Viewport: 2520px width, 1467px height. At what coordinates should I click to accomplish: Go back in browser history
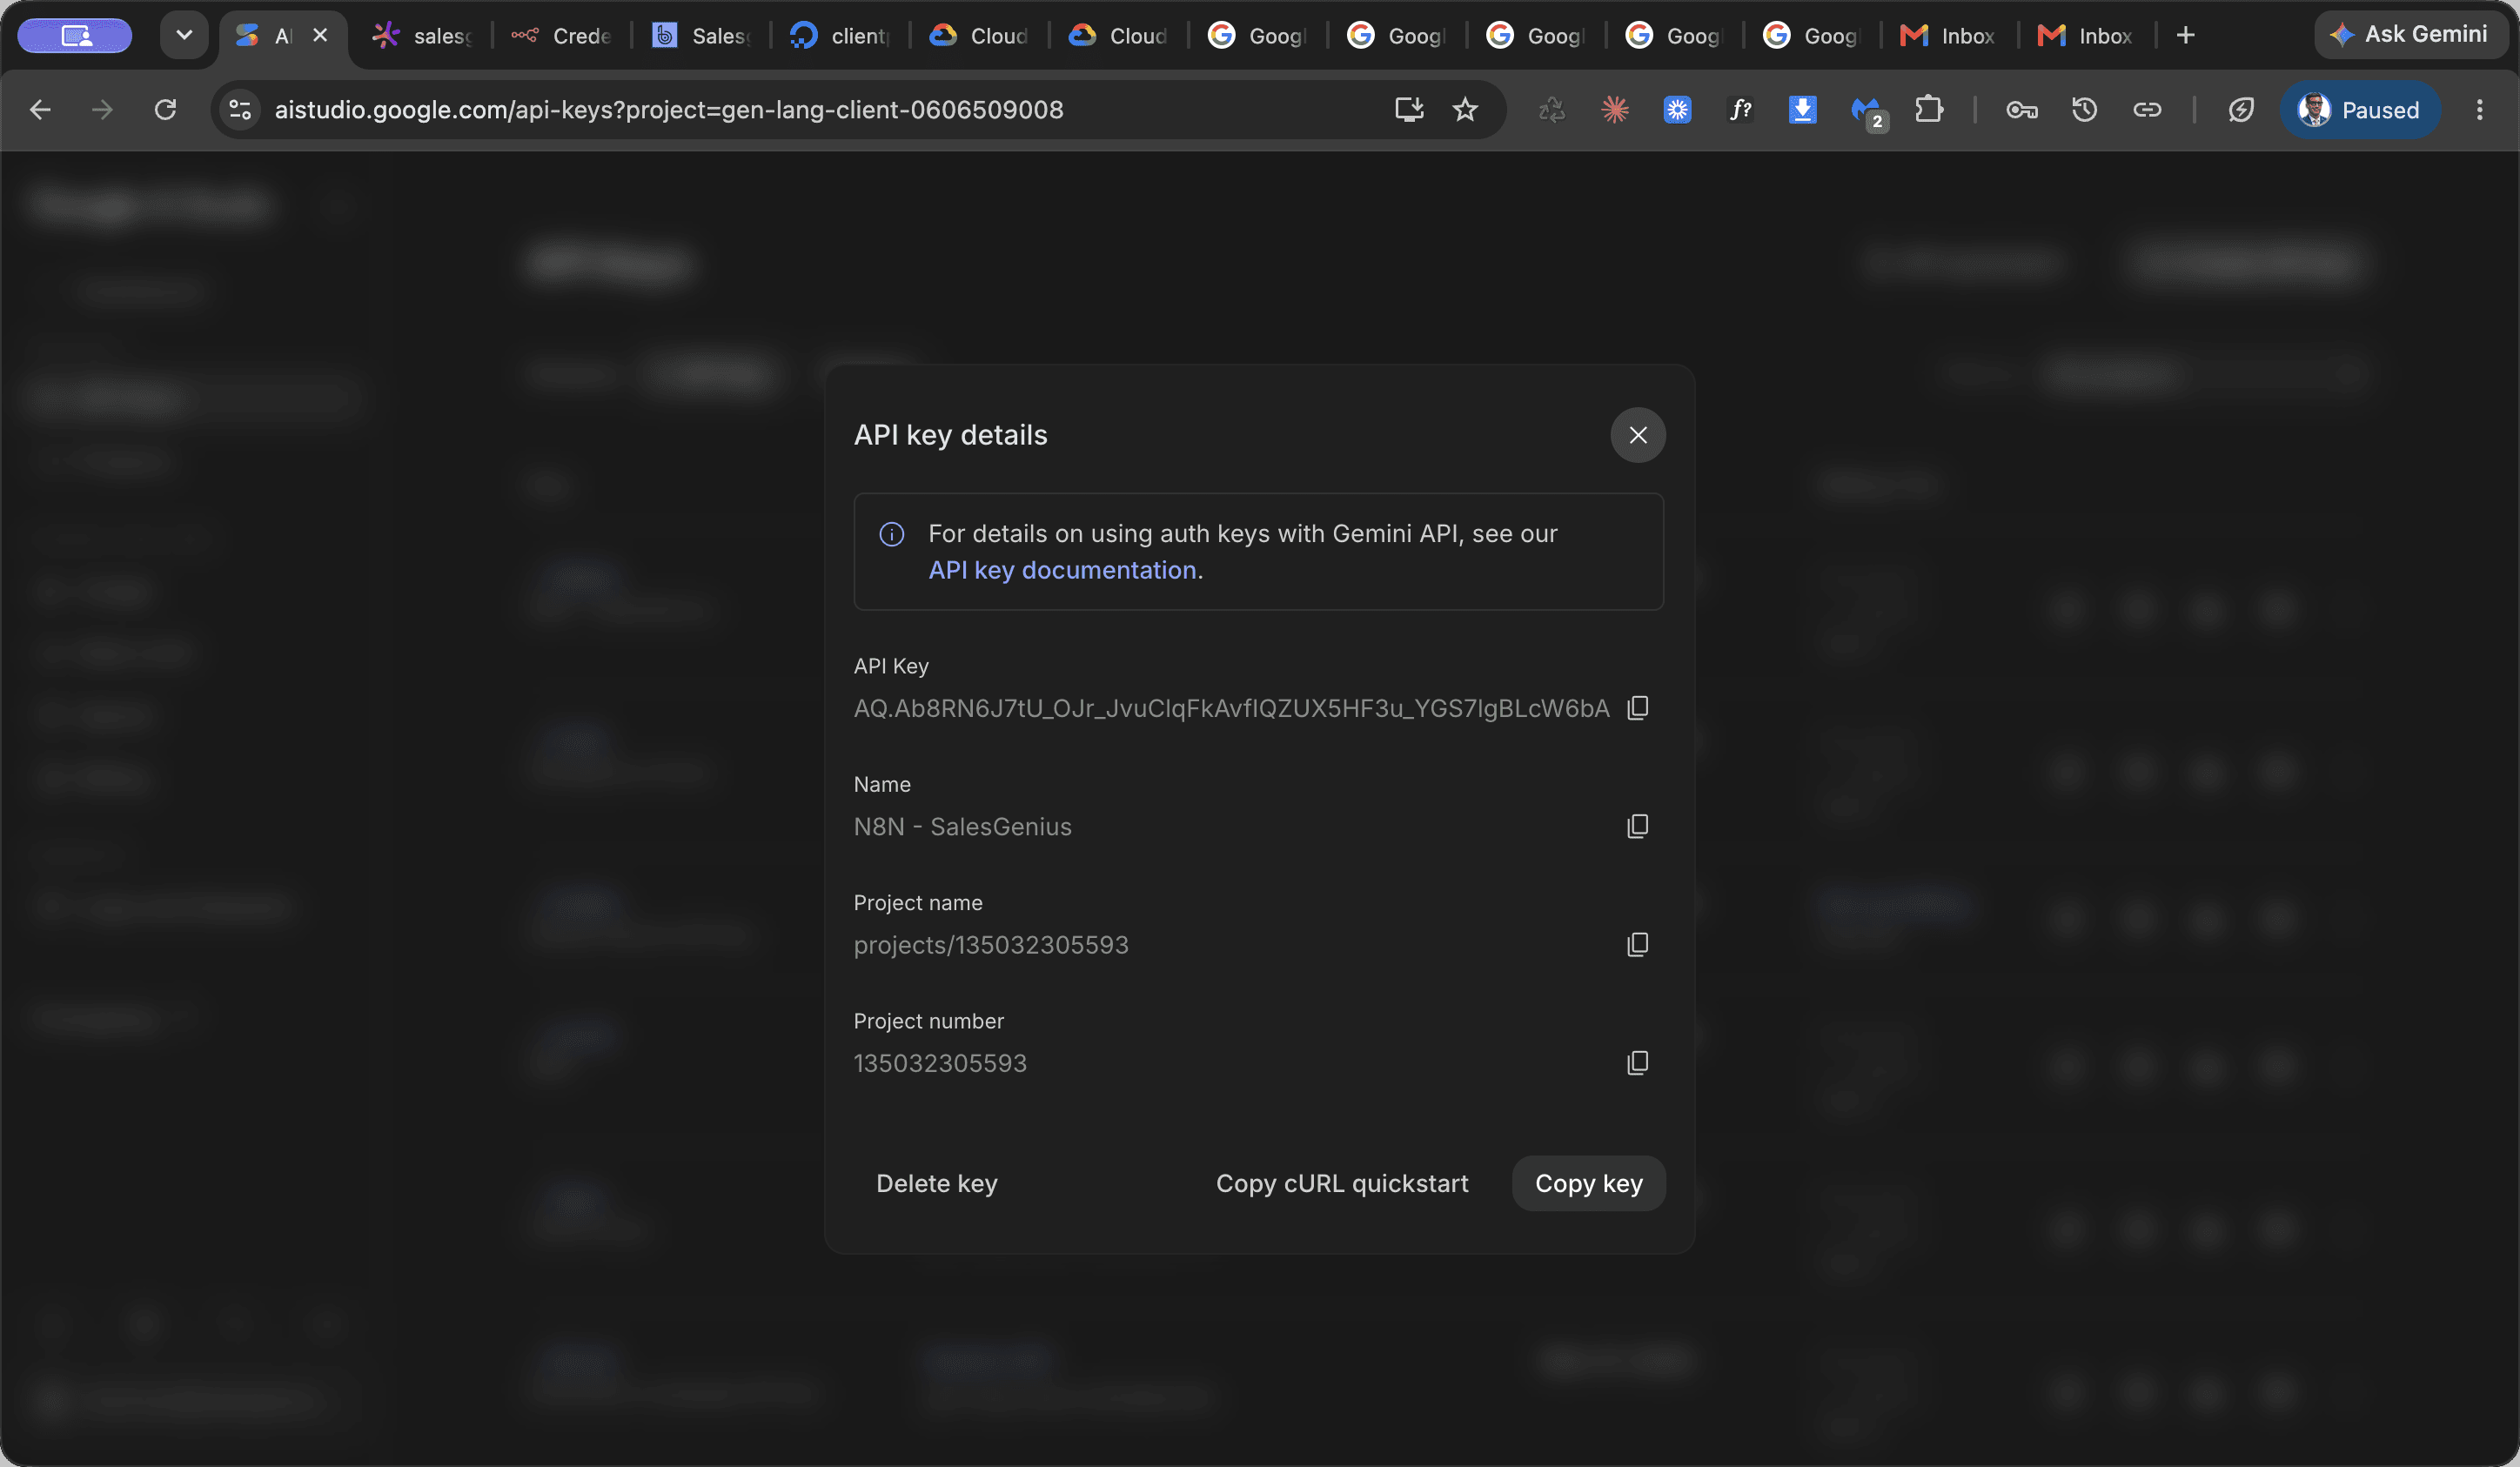click(40, 110)
